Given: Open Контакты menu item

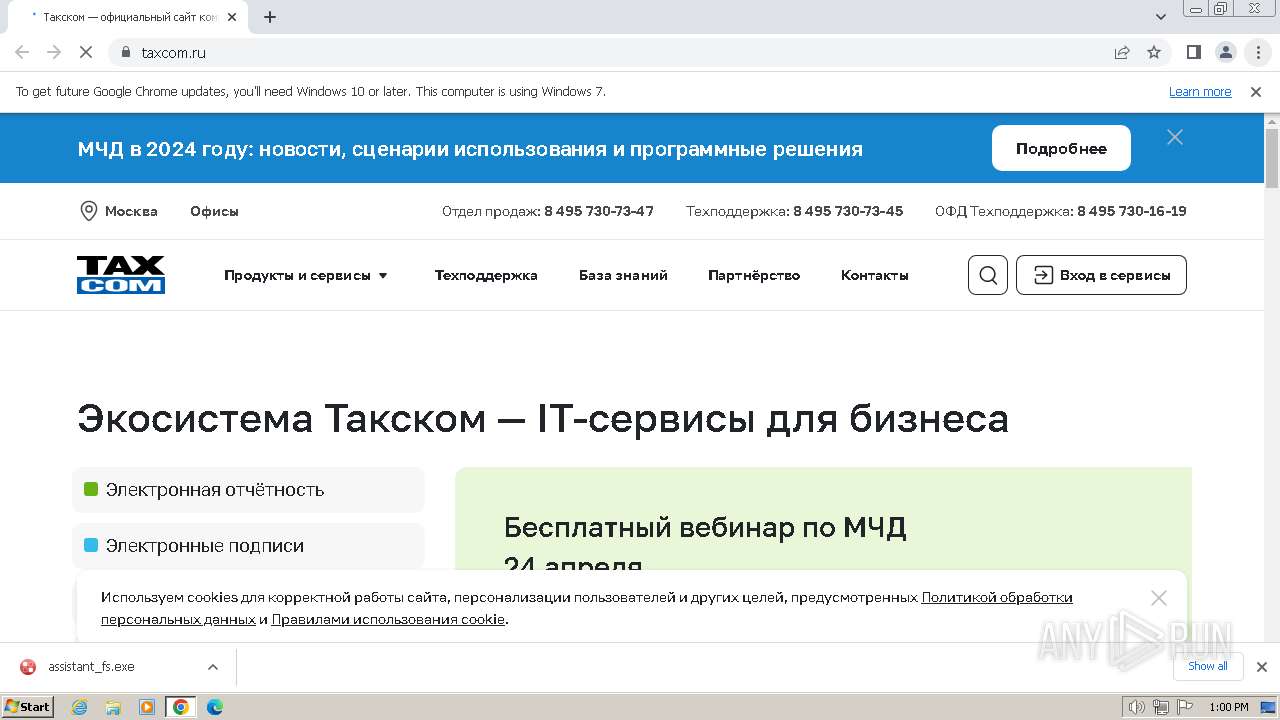Looking at the screenshot, I should tap(874, 275).
